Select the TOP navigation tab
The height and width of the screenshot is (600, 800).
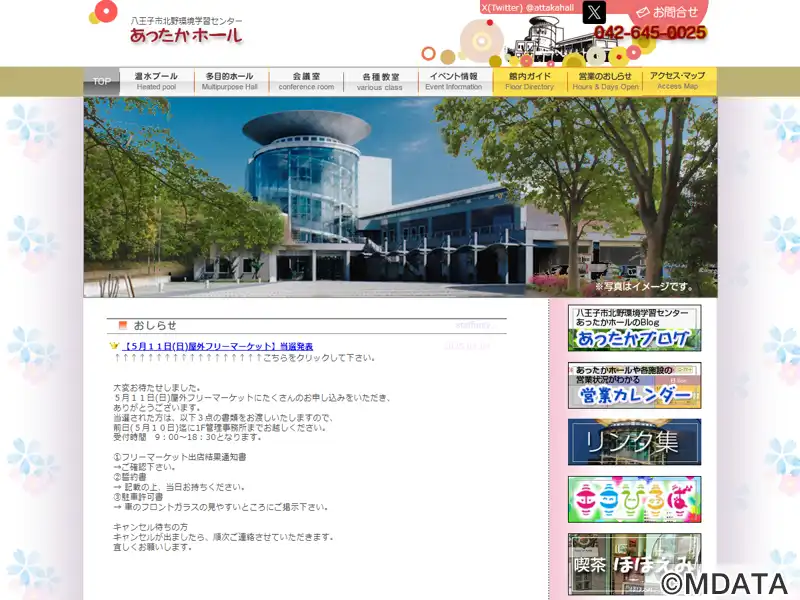coord(102,81)
